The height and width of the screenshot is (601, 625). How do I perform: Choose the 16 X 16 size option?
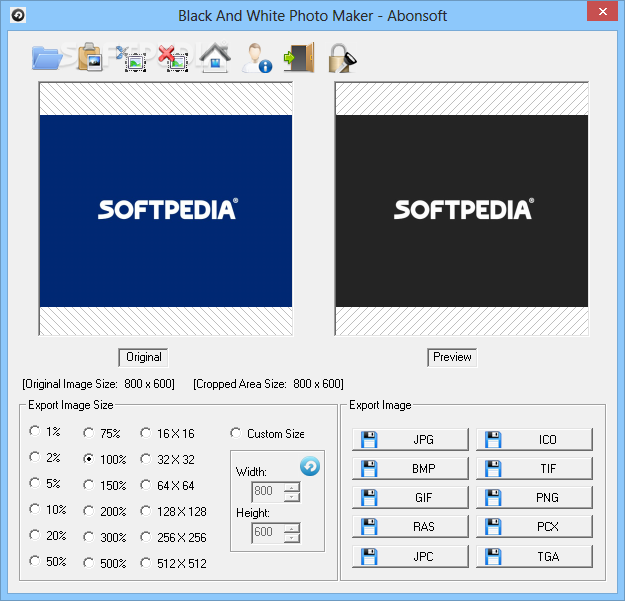[167, 433]
